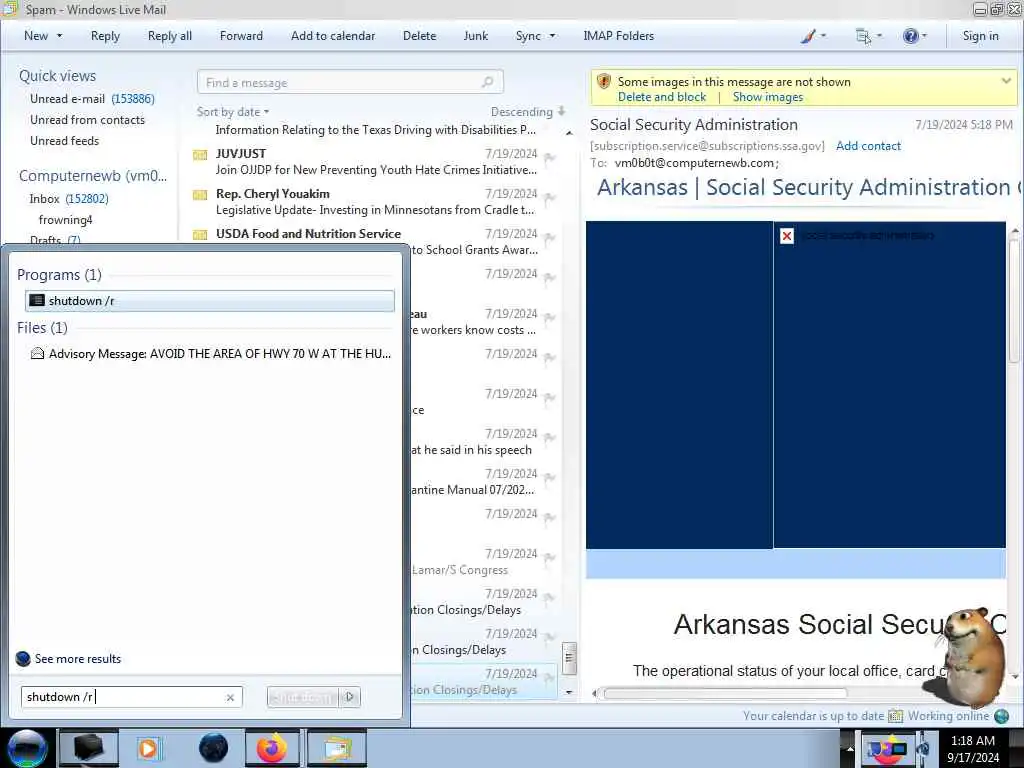
Task: Open the Colorizer paintbrush menu
Action: (813, 36)
